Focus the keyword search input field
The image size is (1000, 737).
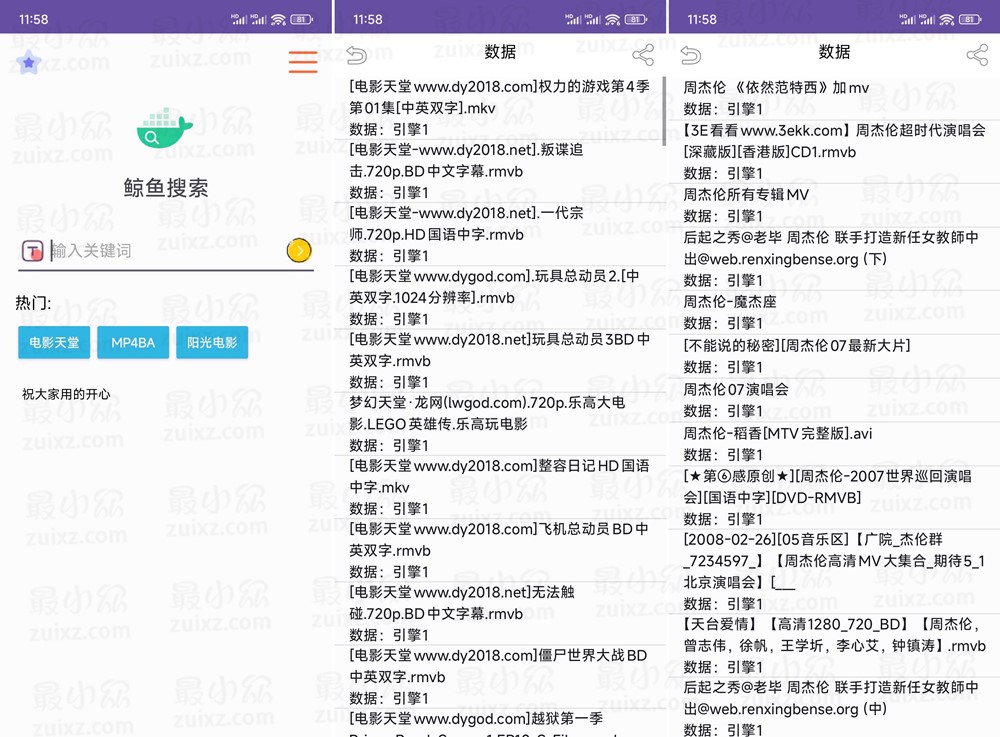(x=167, y=251)
